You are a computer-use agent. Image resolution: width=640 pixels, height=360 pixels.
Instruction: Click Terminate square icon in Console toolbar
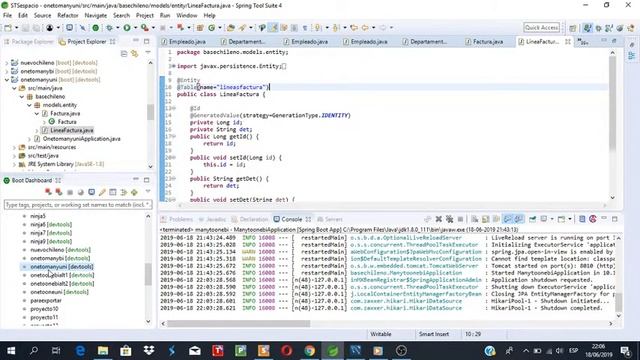[x=460, y=219]
